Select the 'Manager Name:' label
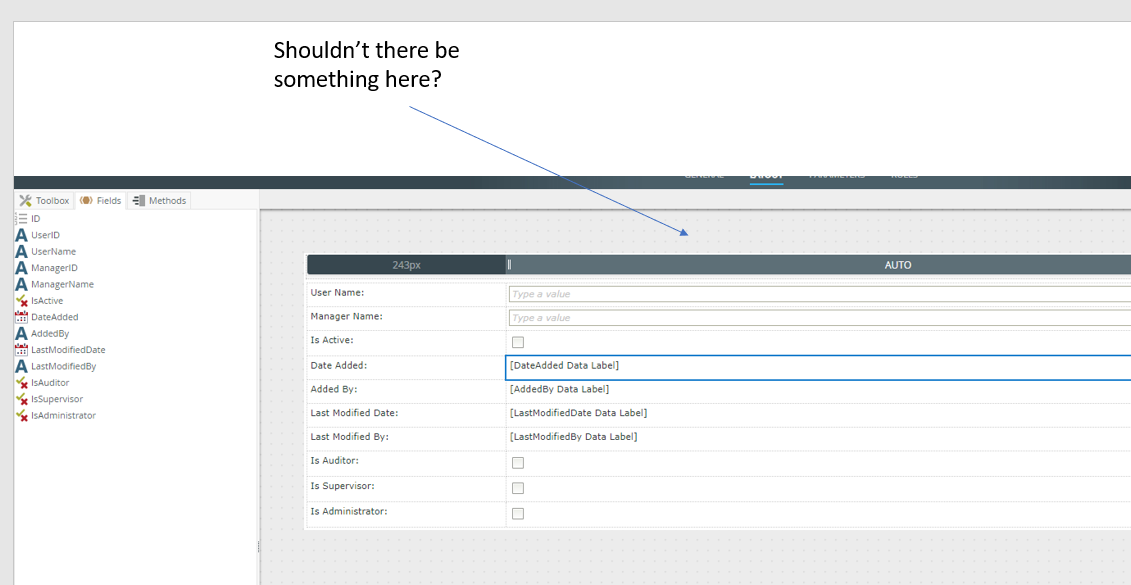 [346, 317]
